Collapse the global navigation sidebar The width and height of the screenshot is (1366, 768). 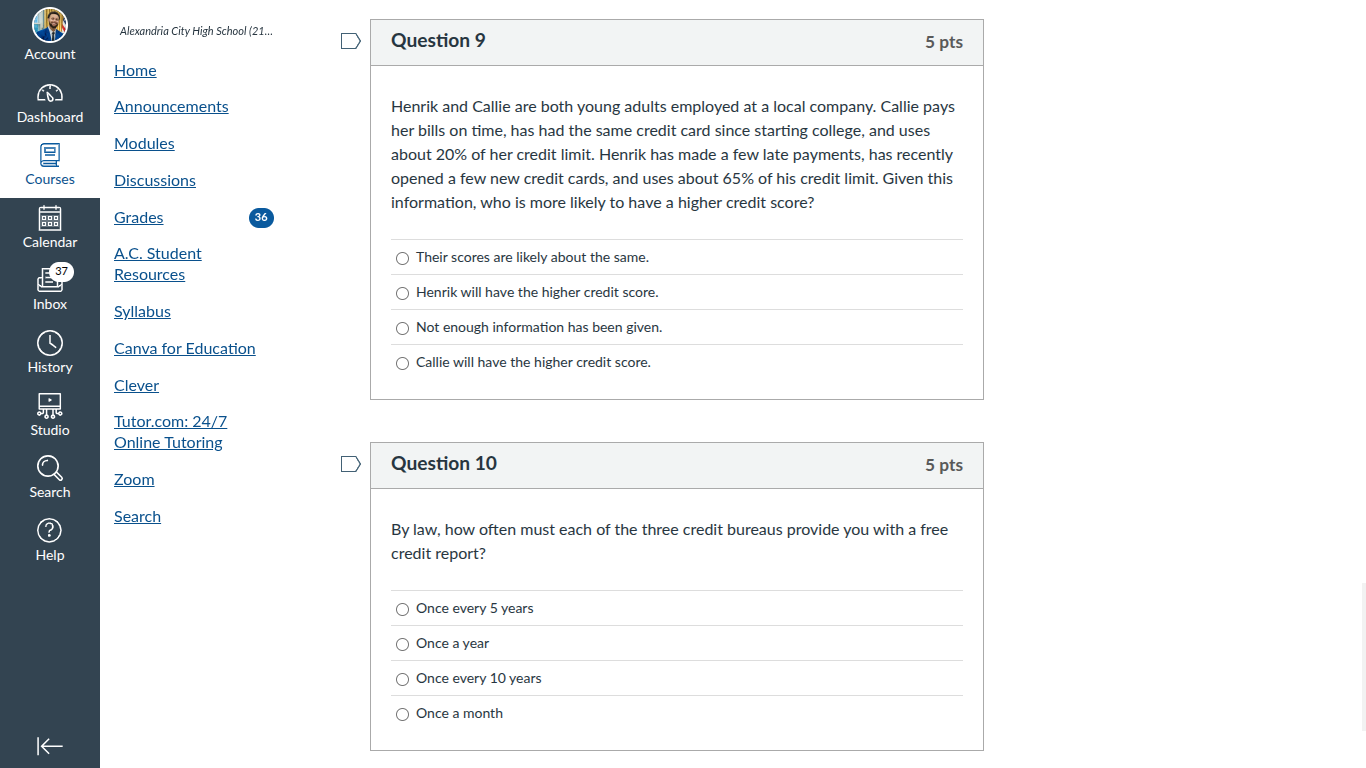click(x=50, y=746)
